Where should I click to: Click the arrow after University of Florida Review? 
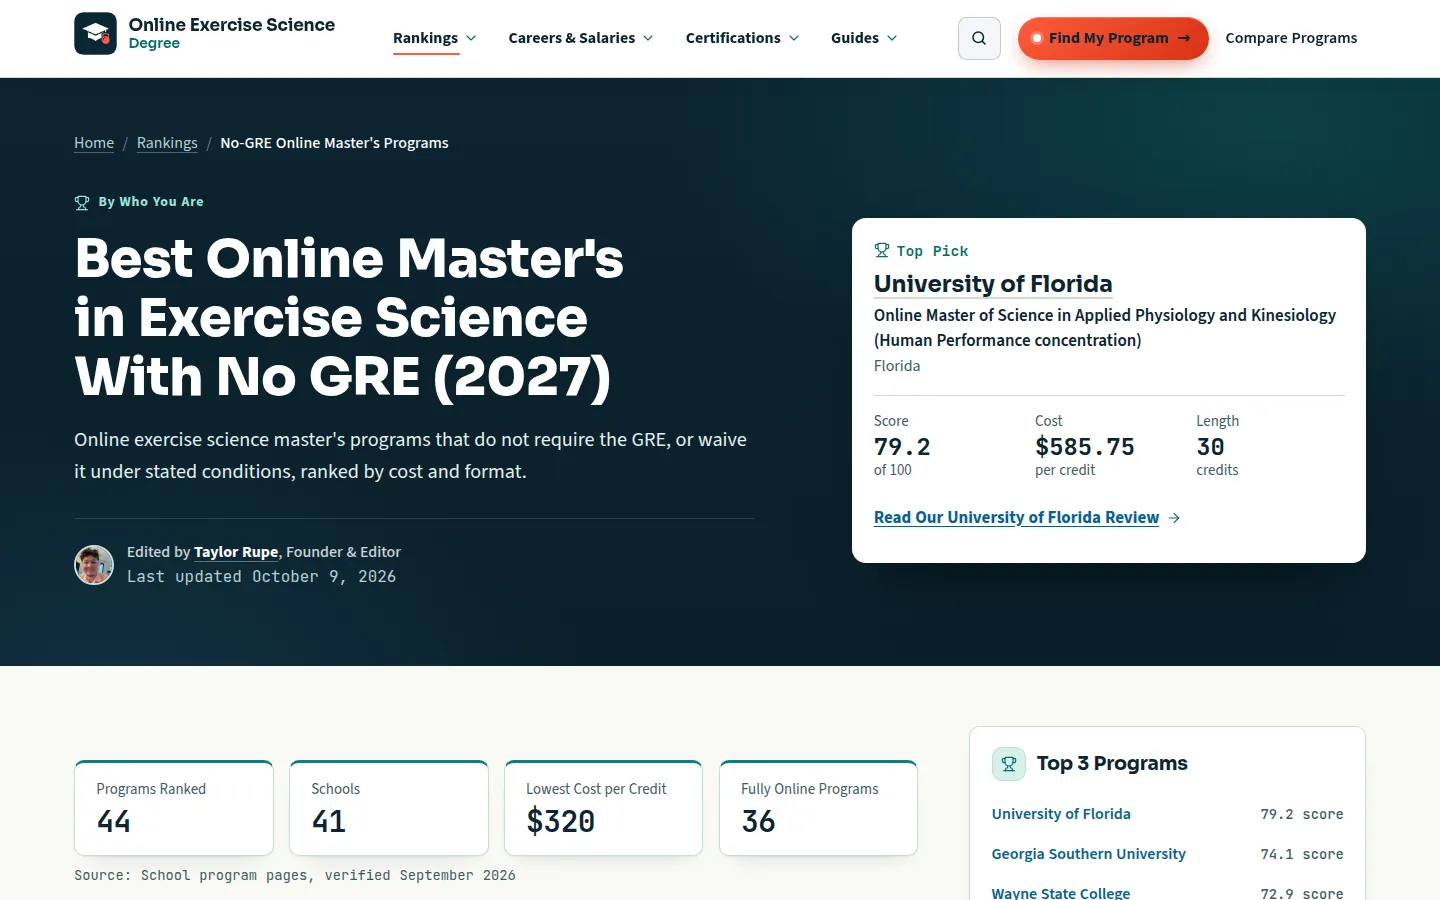pos(1175,518)
